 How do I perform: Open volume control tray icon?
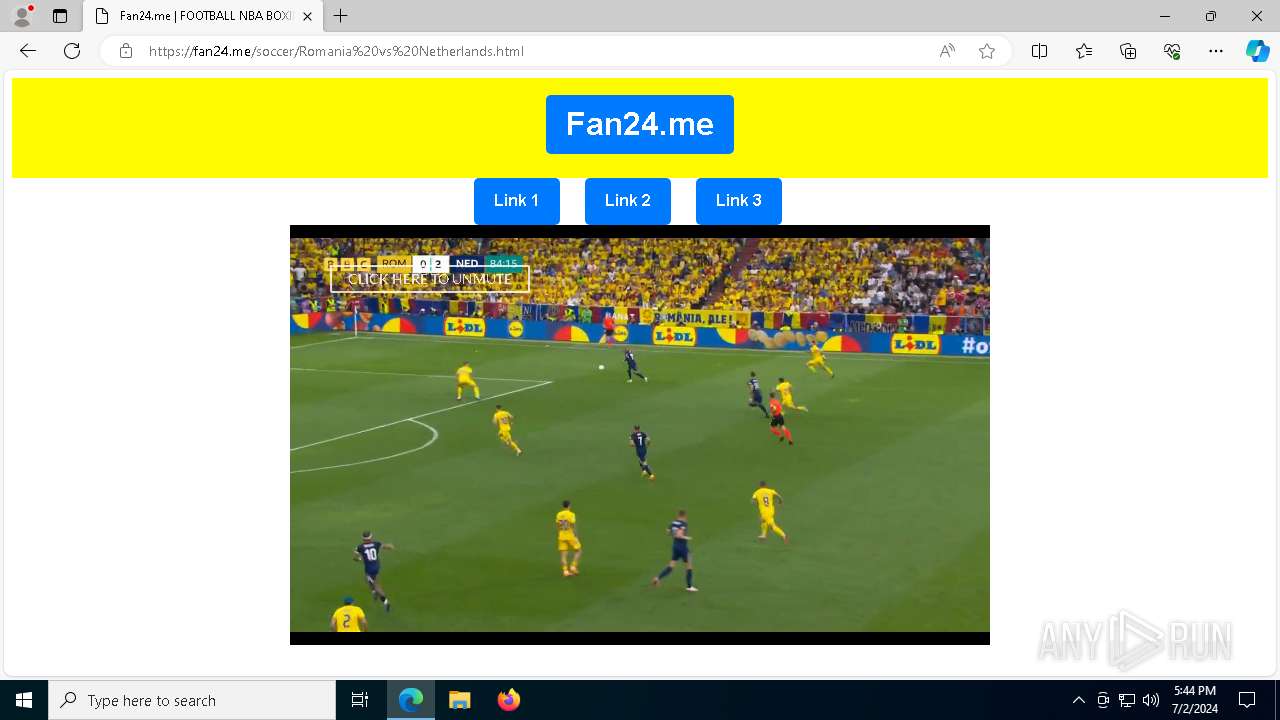[x=1151, y=700]
